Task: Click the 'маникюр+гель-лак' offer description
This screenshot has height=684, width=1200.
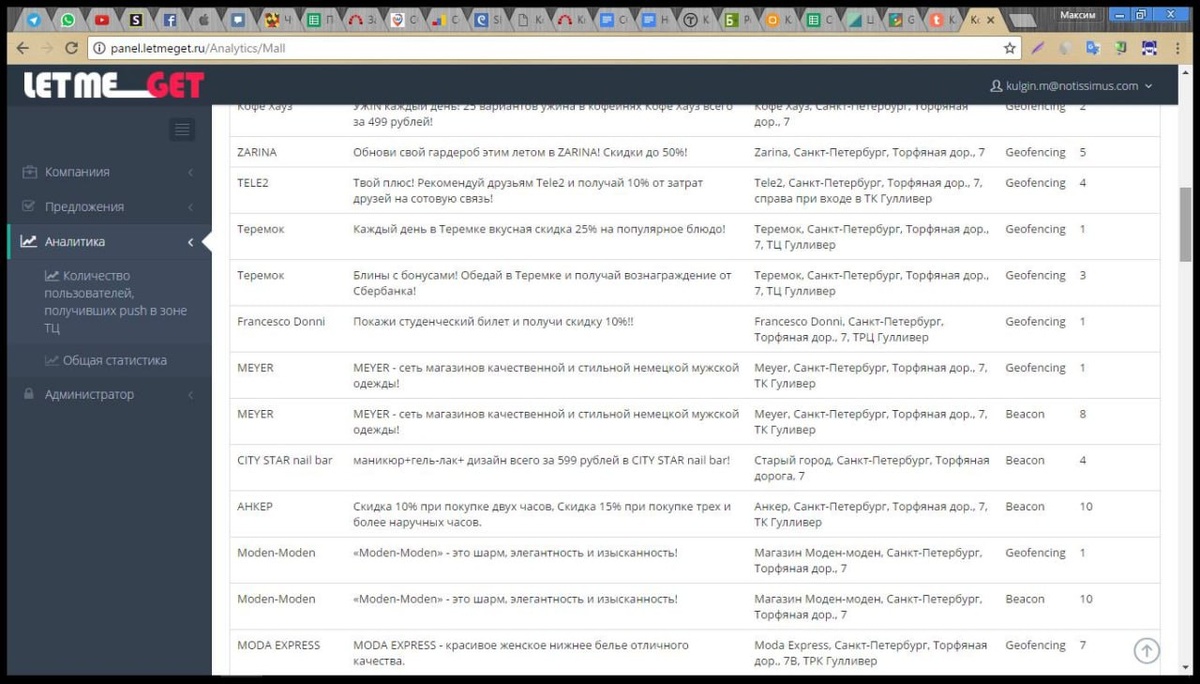Action: pos(541,460)
